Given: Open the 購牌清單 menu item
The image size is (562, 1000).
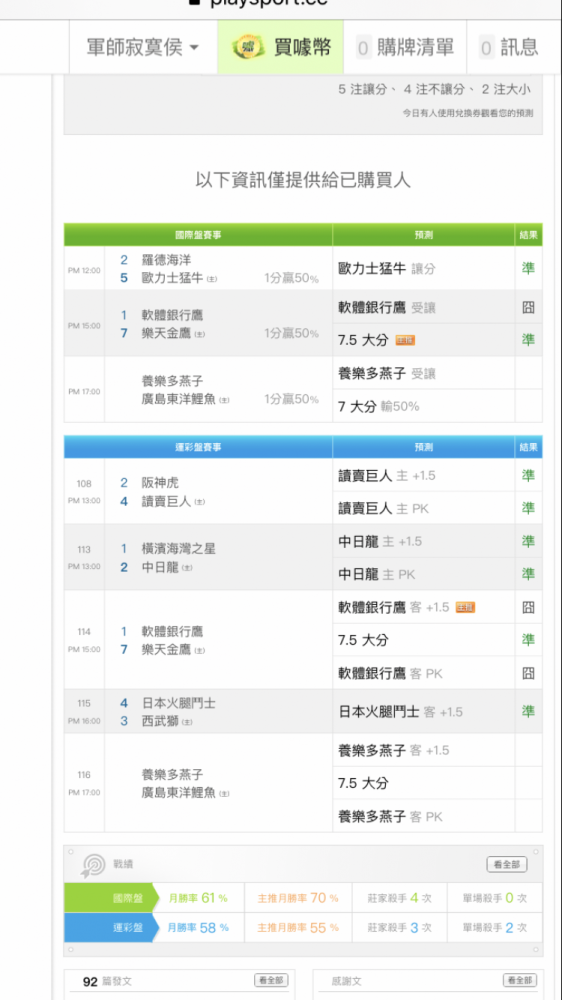Looking at the screenshot, I should tap(405, 47).
